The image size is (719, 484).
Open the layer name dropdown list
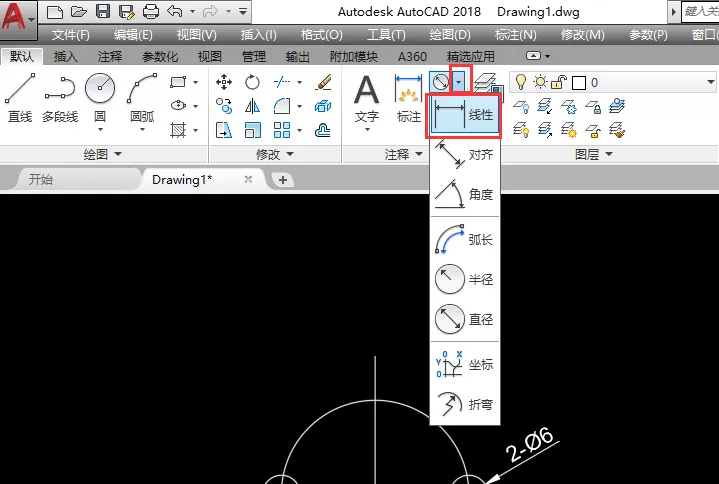(x=710, y=82)
